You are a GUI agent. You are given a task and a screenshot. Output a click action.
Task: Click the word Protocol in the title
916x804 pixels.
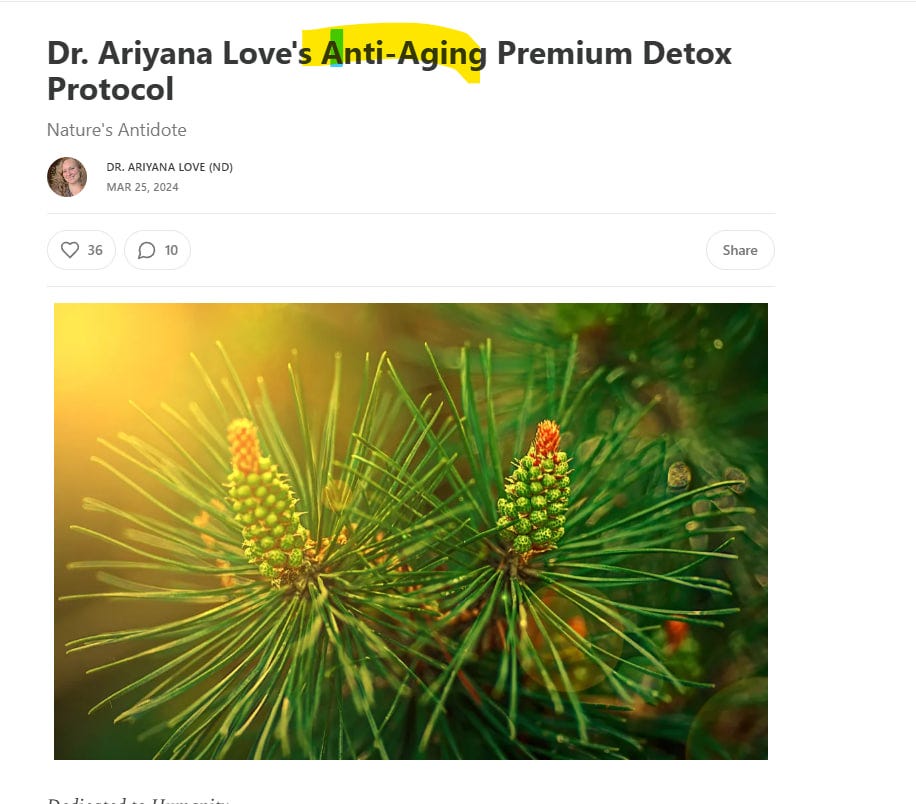[110, 89]
